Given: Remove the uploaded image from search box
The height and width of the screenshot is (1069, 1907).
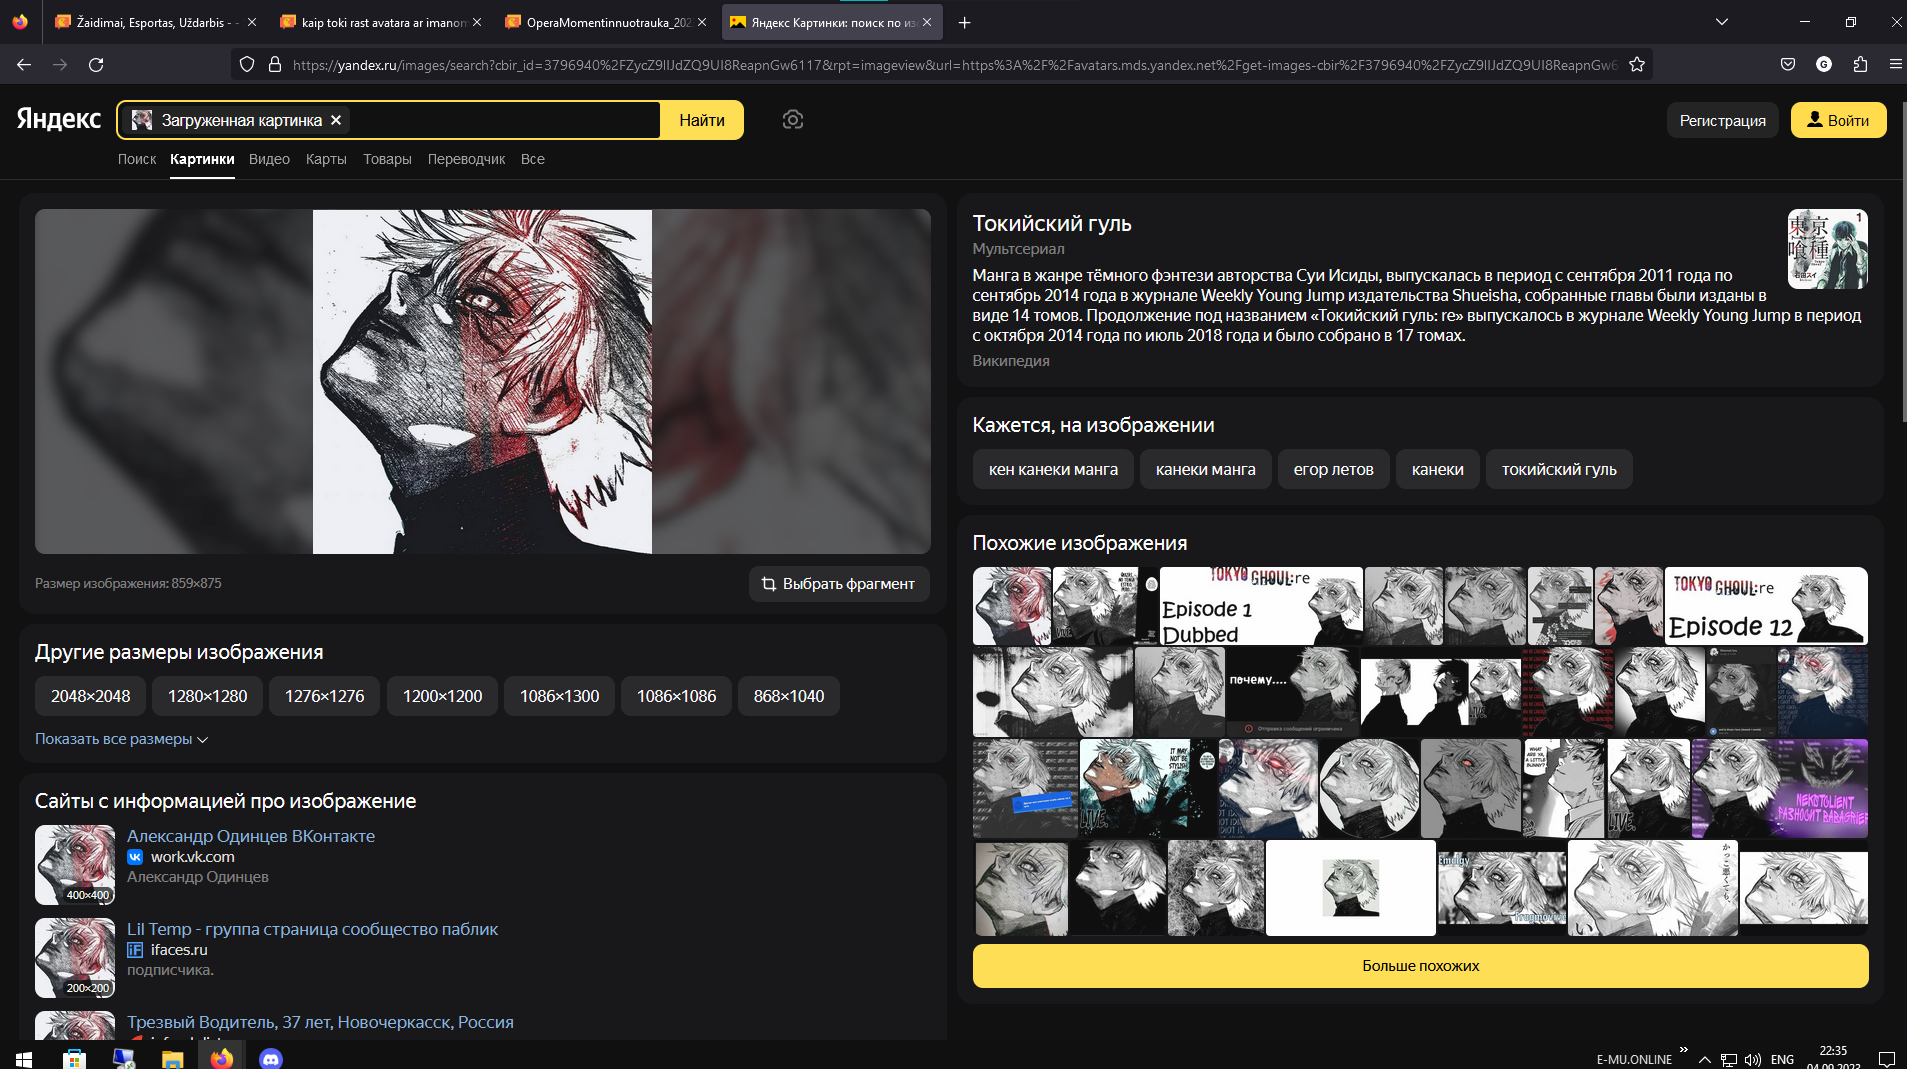Looking at the screenshot, I should point(337,120).
